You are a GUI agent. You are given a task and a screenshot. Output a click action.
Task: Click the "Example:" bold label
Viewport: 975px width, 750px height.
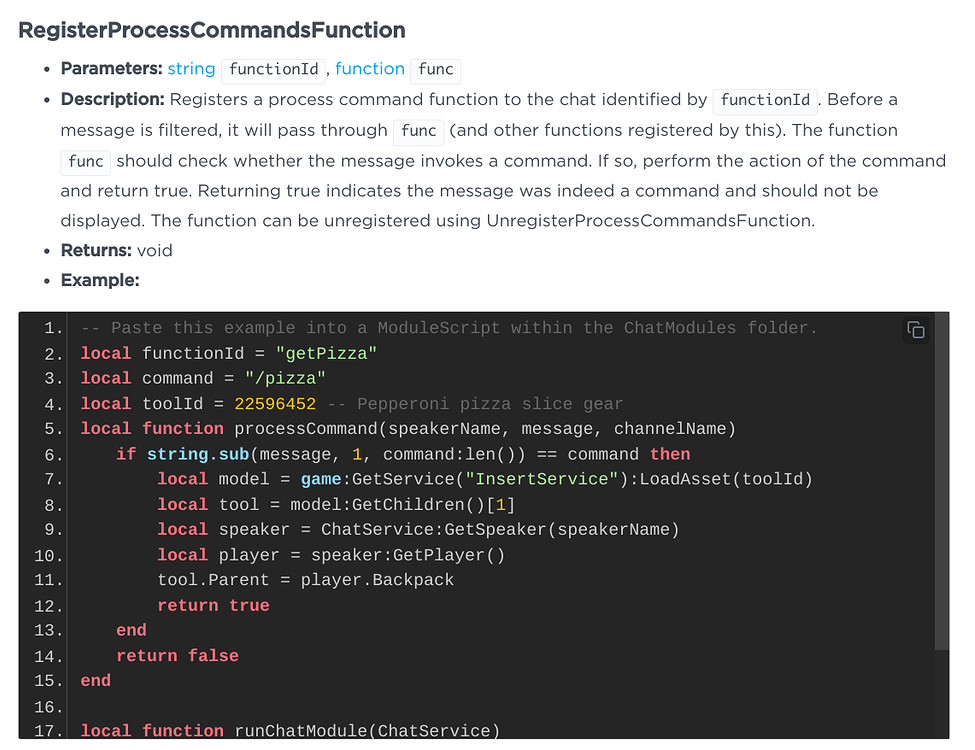(100, 280)
